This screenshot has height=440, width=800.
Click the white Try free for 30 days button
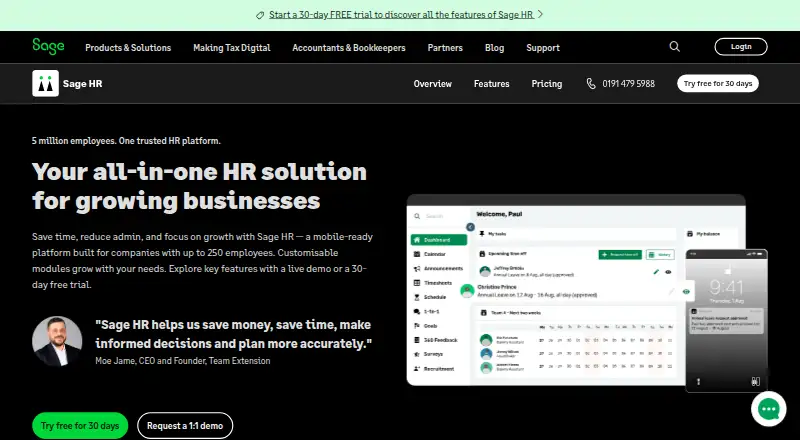pyautogui.click(x=718, y=83)
